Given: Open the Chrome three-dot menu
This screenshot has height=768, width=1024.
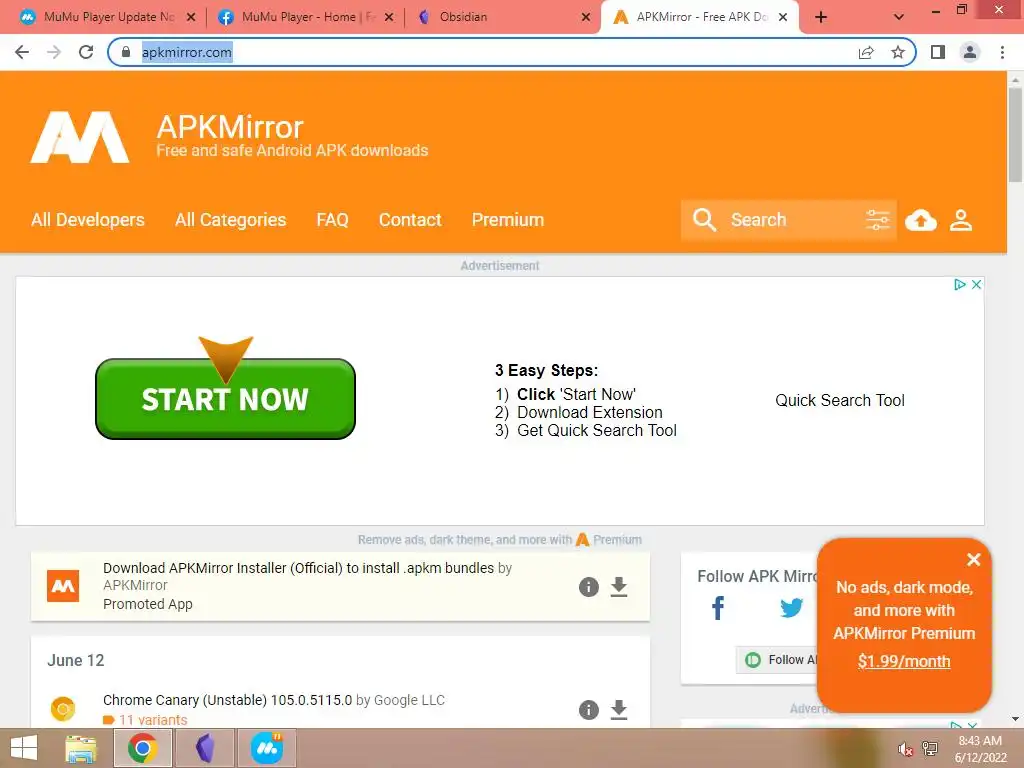Looking at the screenshot, I should tap(1002, 52).
